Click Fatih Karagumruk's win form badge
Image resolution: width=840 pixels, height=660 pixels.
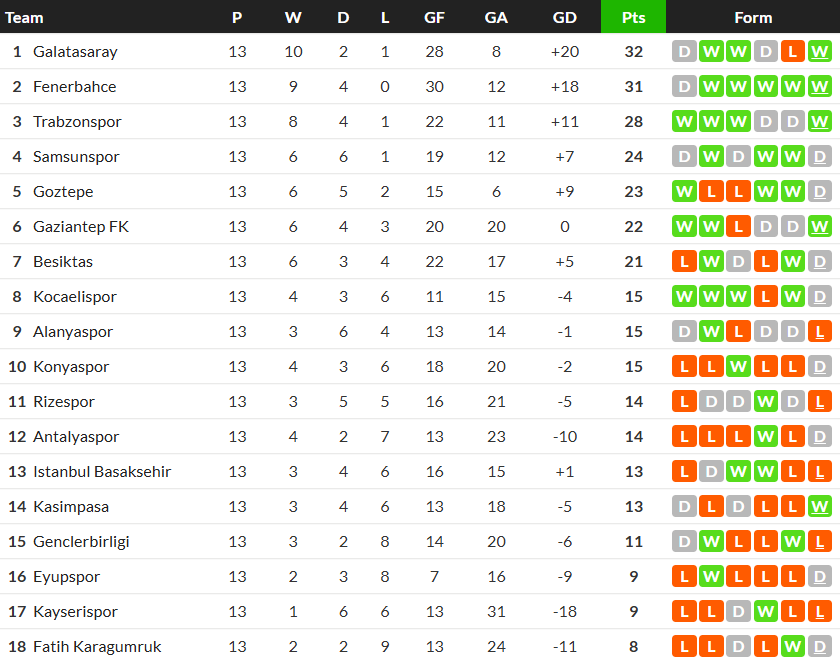point(792,647)
